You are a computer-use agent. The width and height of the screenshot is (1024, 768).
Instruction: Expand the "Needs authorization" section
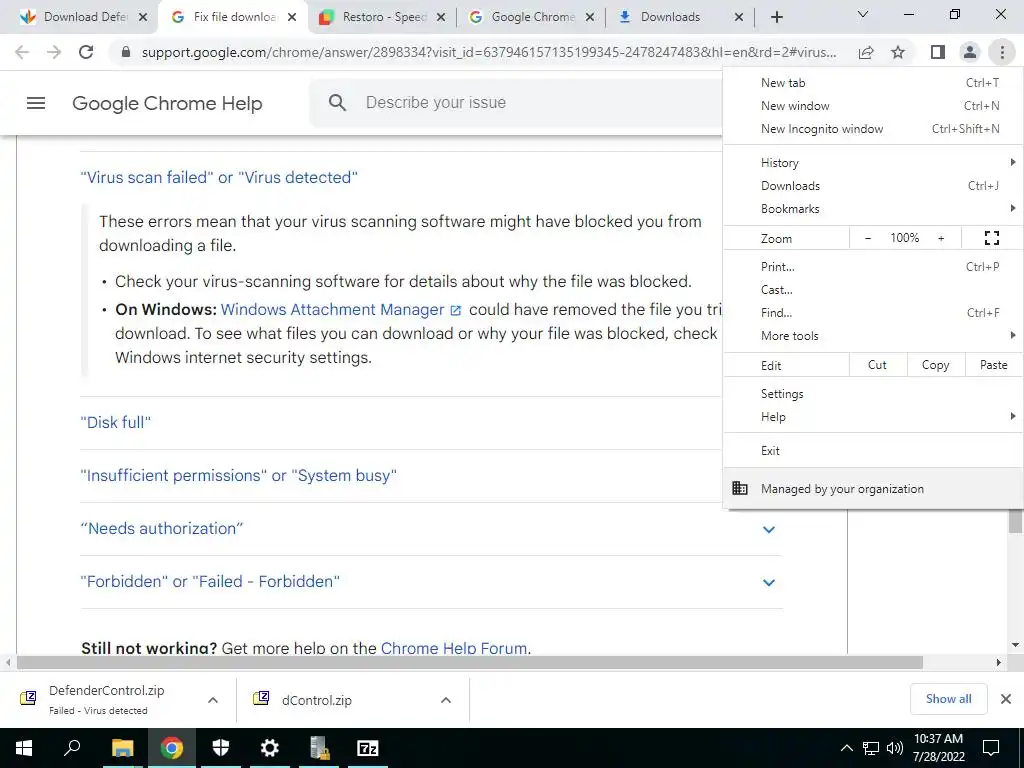[769, 529]
